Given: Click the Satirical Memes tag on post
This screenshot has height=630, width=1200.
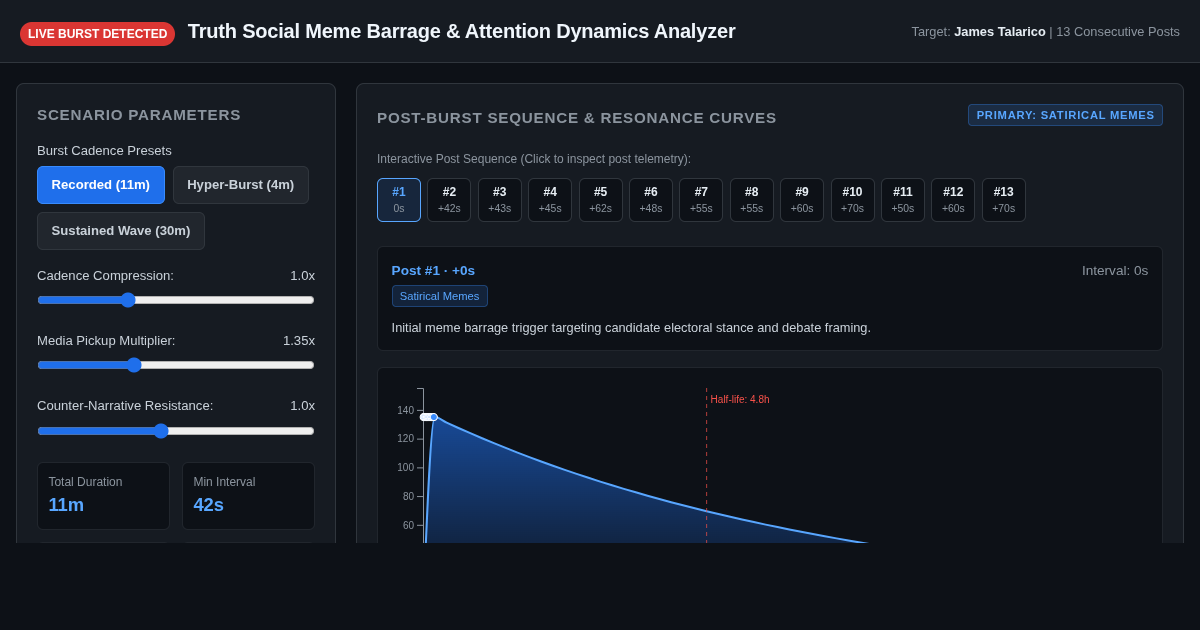Looking at the screenshot, I should (440, 296).
